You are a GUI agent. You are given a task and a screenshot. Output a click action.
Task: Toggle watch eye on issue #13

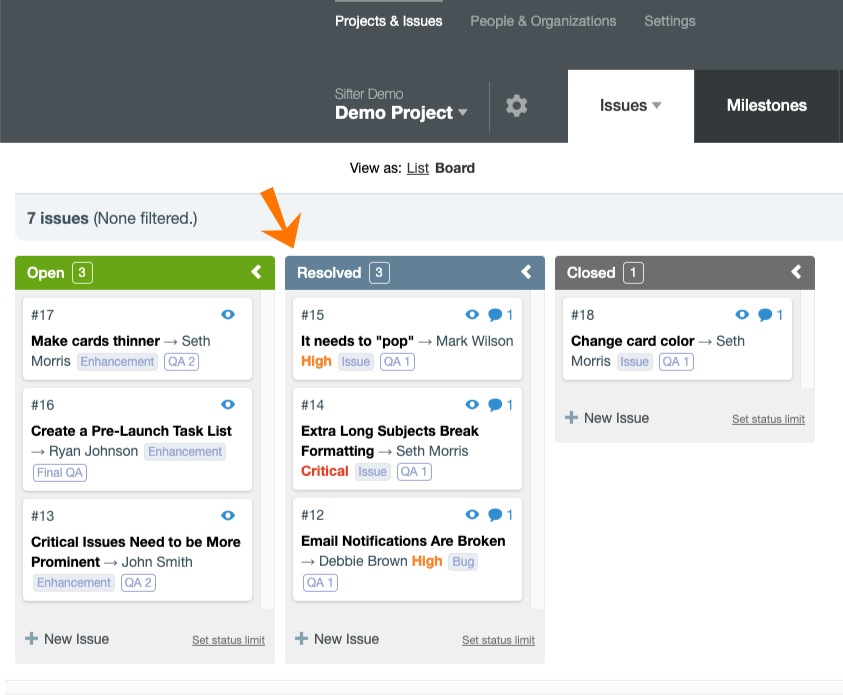point(228,515)
